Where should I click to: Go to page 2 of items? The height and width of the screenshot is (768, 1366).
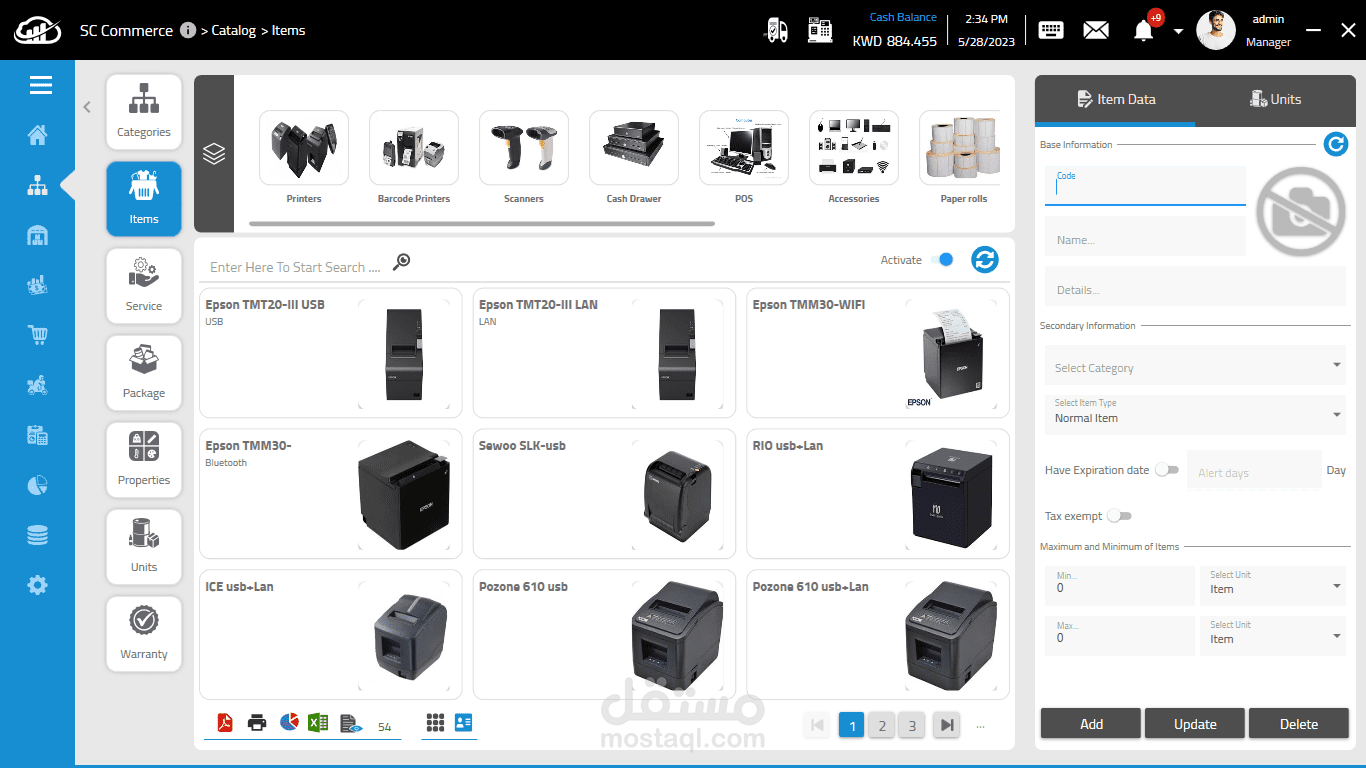point(881,725)
